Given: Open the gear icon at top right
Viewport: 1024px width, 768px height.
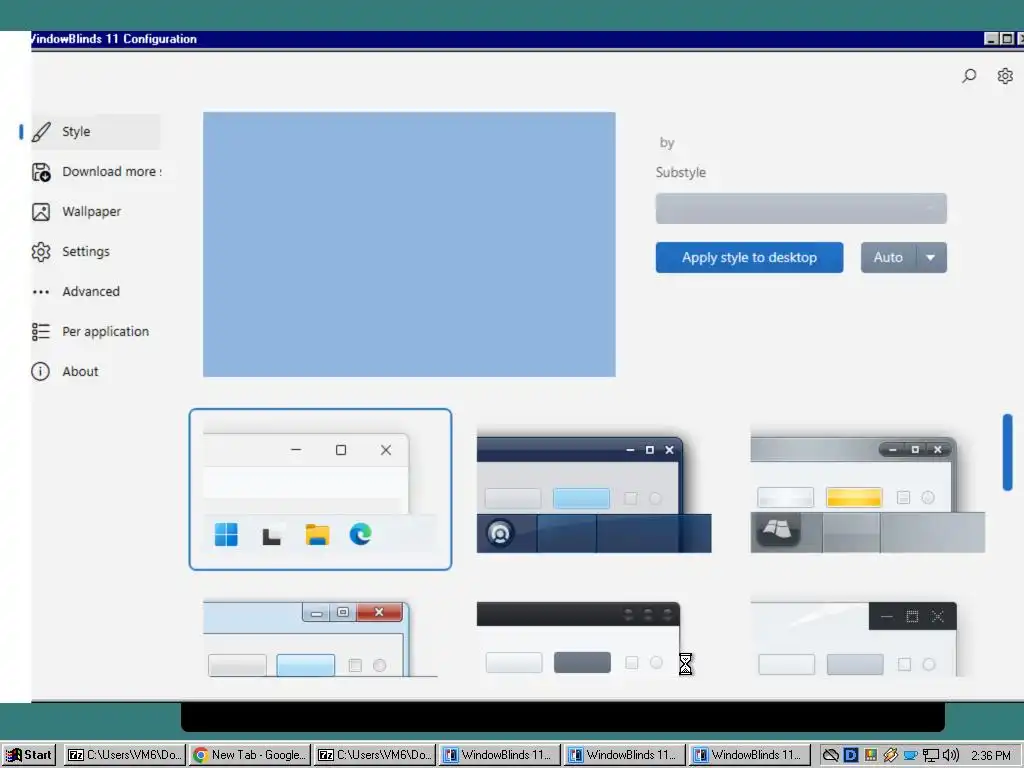Looking at the screenshot, I should click(1005, 76).
